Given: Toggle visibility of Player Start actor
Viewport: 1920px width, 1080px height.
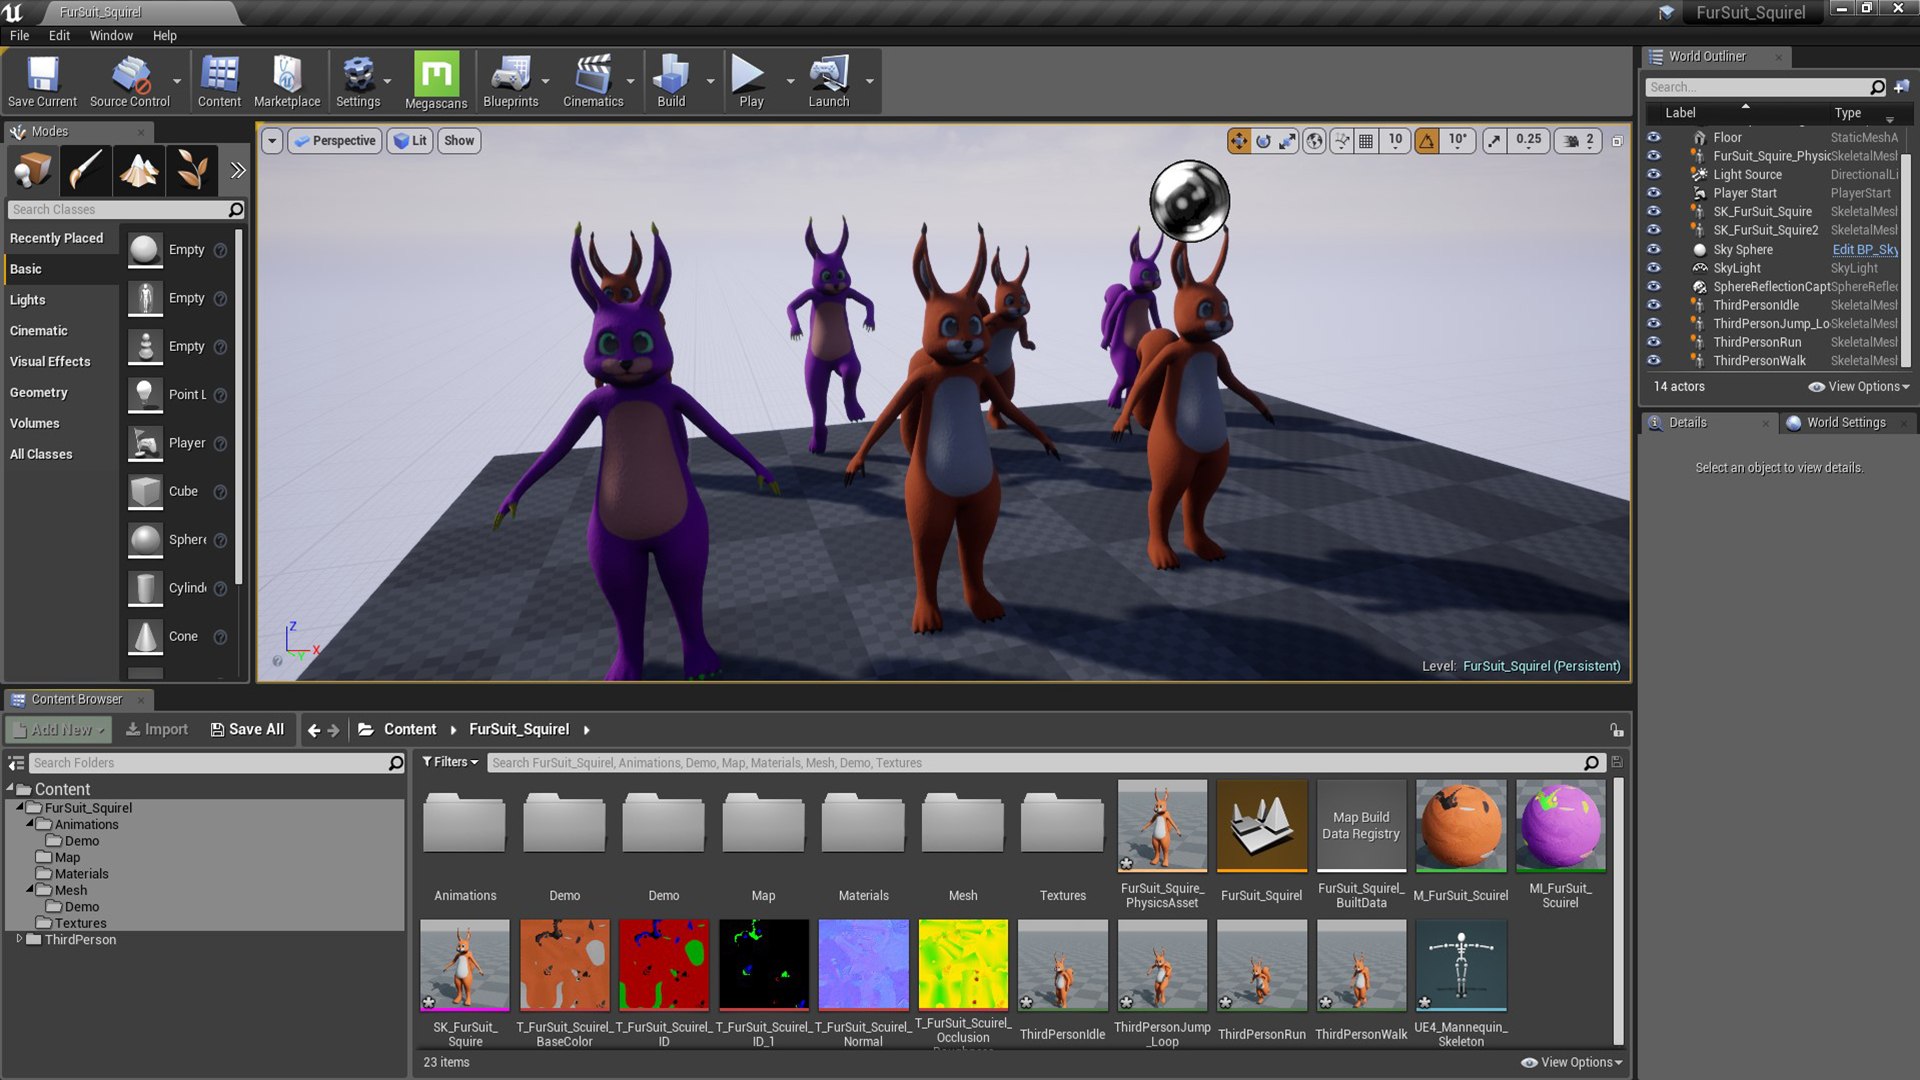Looking at the screenshot, I should coord(1654,193).
